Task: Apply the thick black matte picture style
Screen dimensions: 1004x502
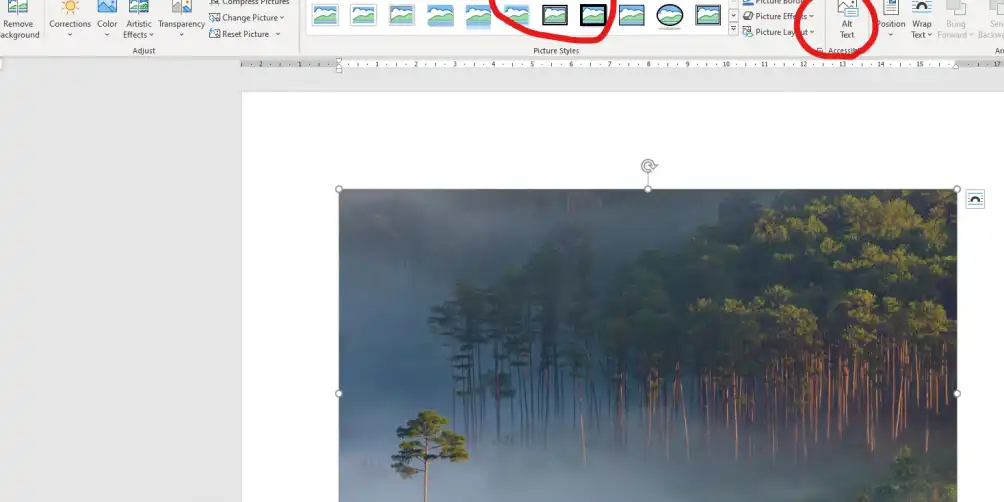Action: coord(593,15)
